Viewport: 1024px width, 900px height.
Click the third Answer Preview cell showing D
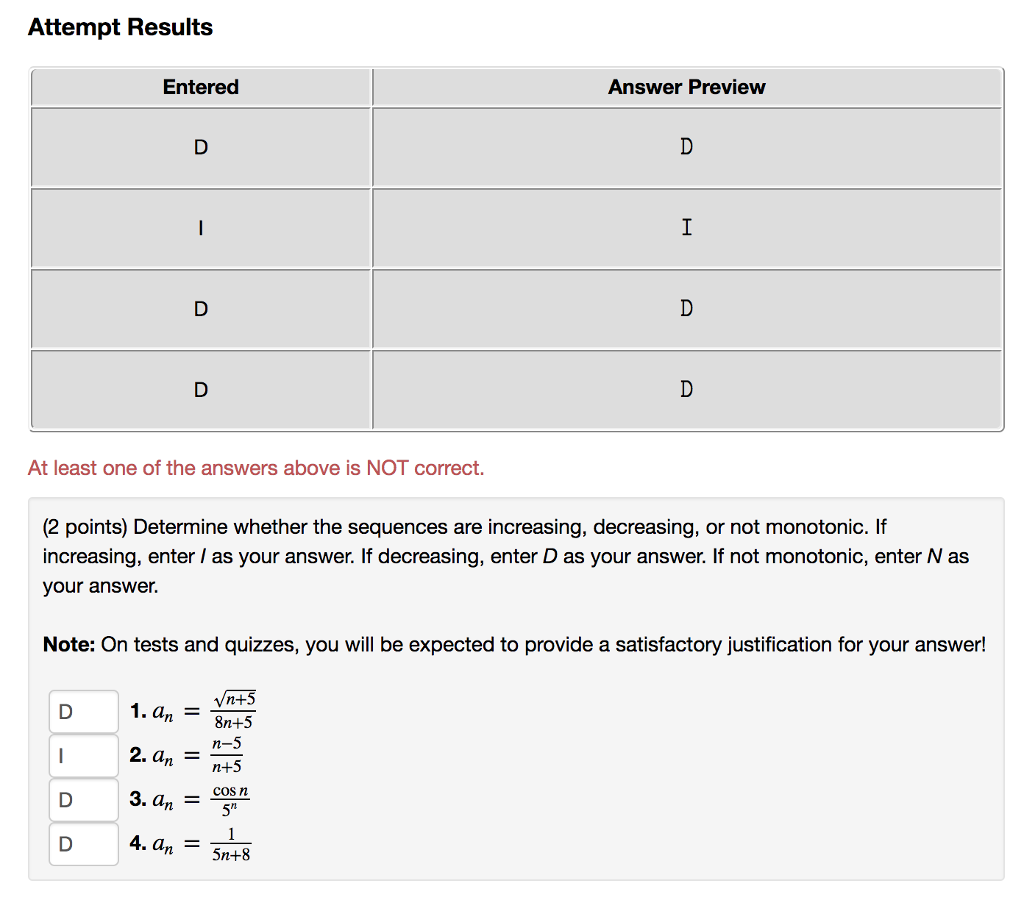tap(686, 309)
